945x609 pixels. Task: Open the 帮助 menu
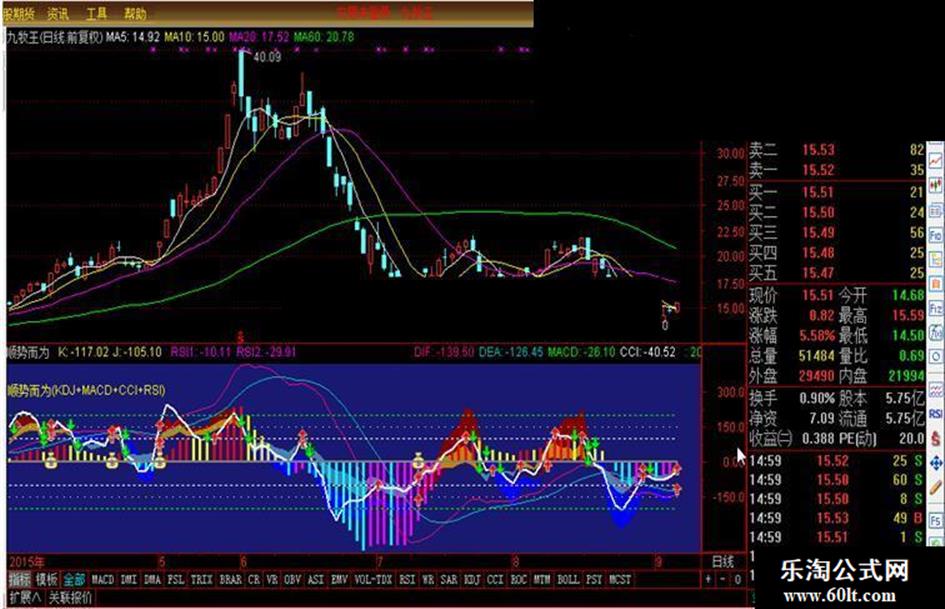[x=135, y=13]
